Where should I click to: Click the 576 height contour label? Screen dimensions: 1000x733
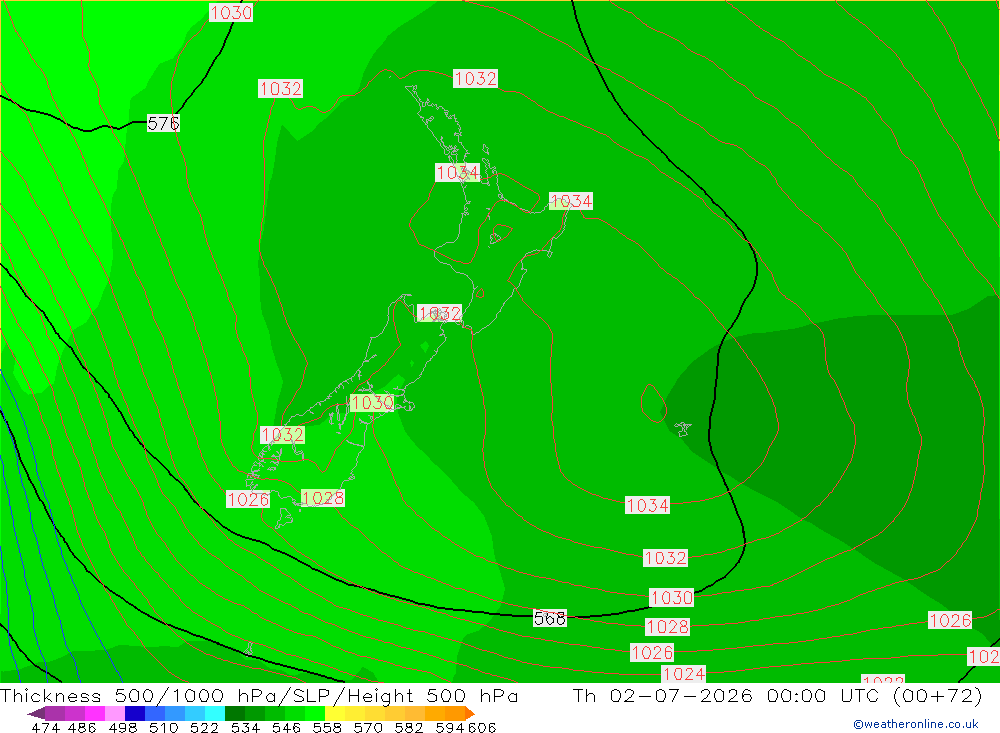[163, 123]
